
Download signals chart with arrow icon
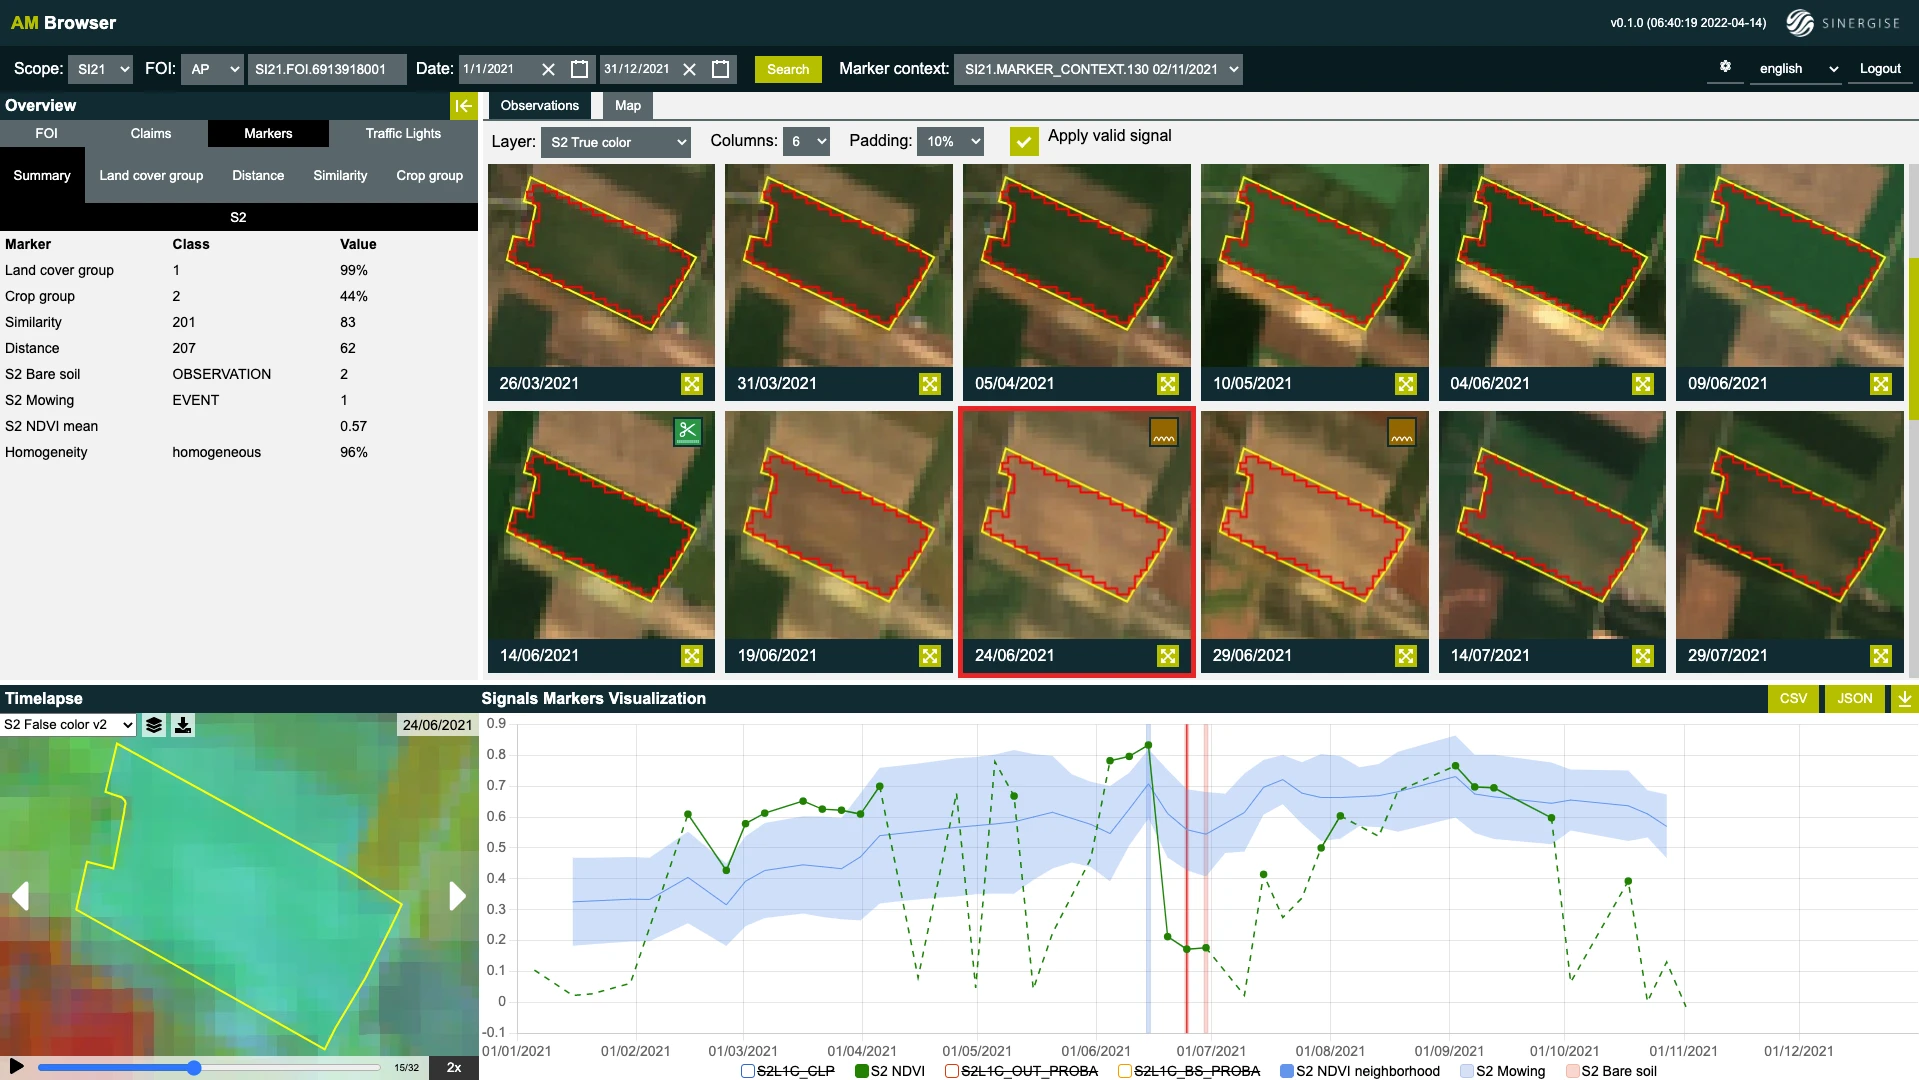coord(1904,699)
